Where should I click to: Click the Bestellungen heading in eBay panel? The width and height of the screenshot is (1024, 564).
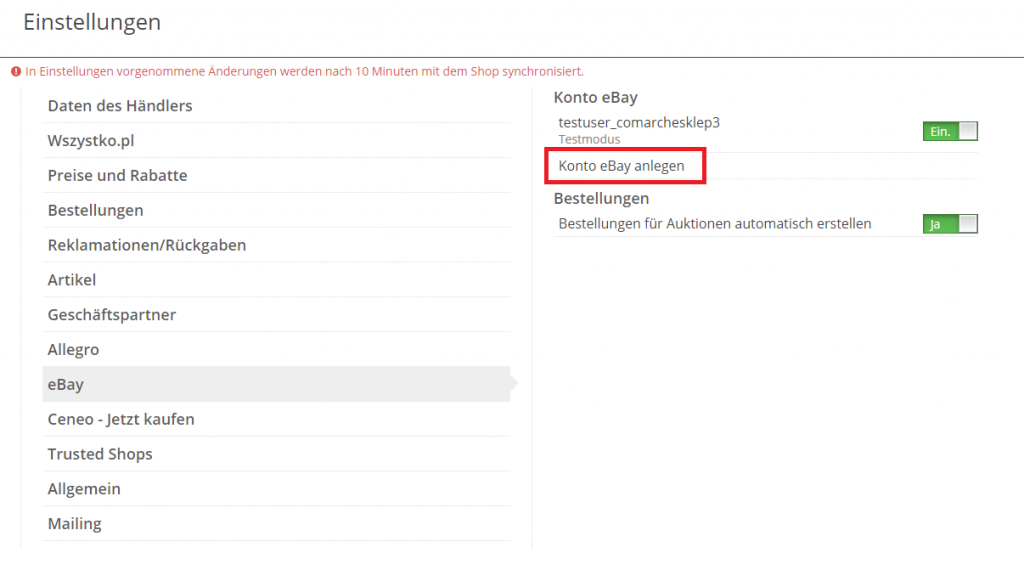(601, 198)
